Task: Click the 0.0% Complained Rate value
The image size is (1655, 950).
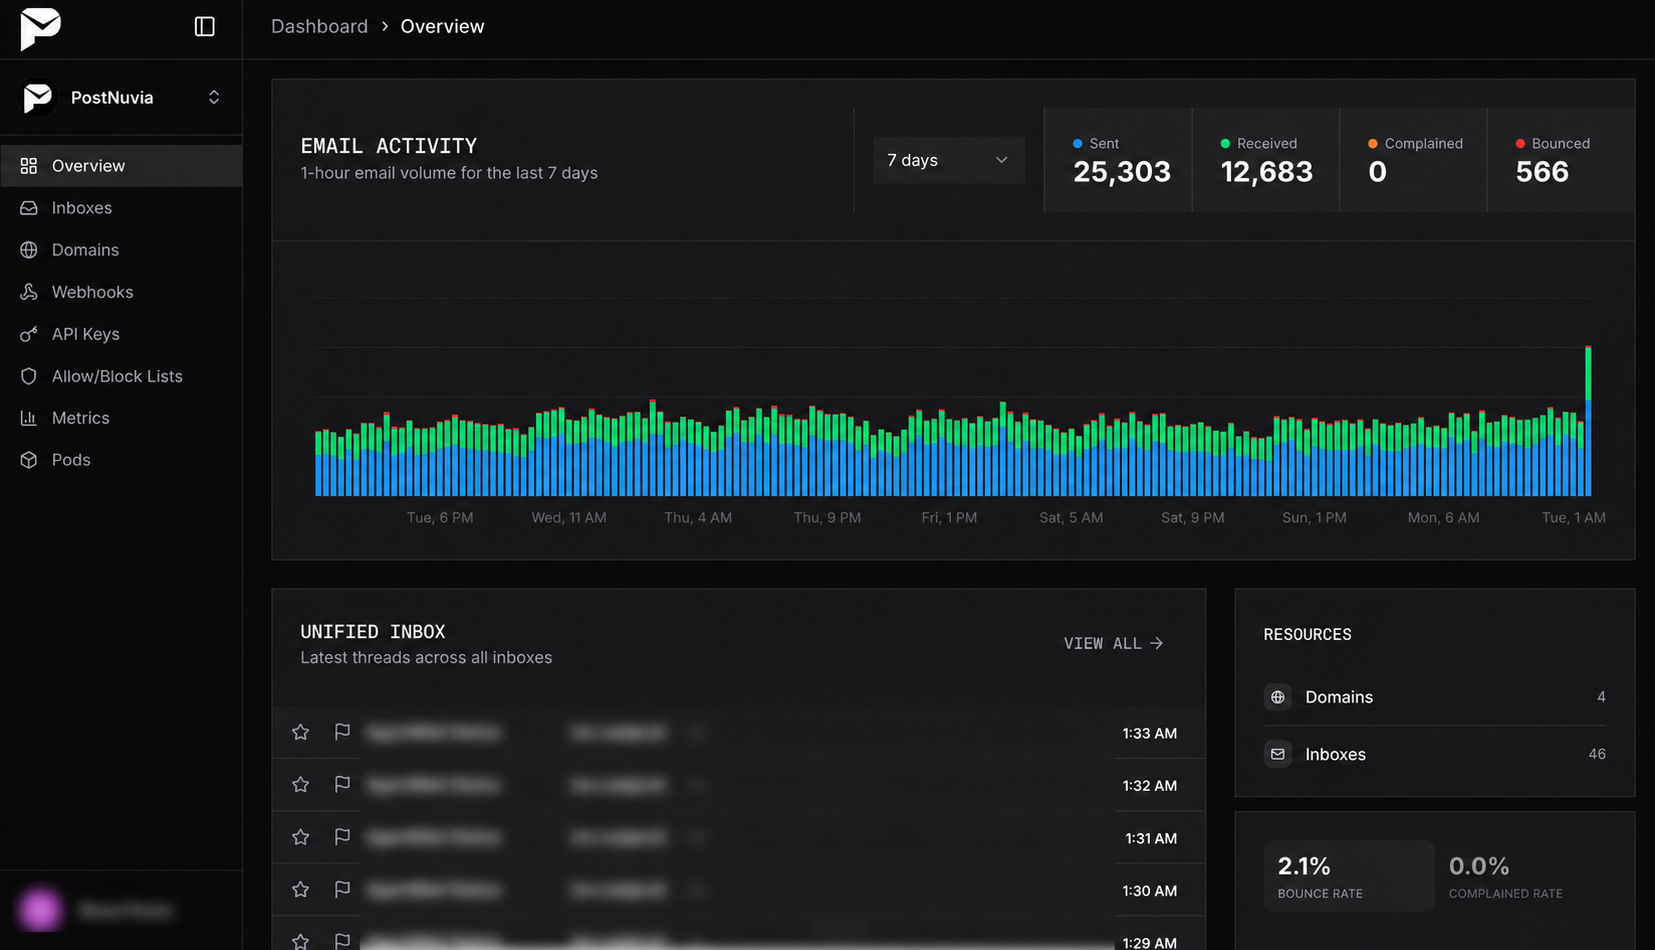Action: click(1479, 866)
